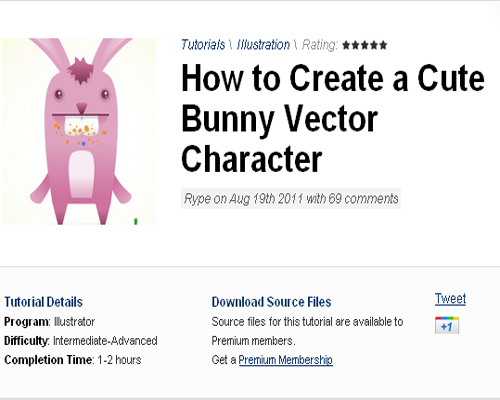Select the third rating star
The height and width of the screenshot is (400, 500).
click(365, 45)
